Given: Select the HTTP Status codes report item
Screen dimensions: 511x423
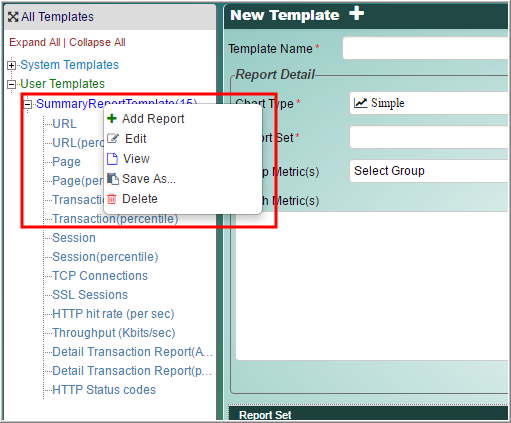Looking at the screenshot, I should pyautogui.click(x=104, y=390).
